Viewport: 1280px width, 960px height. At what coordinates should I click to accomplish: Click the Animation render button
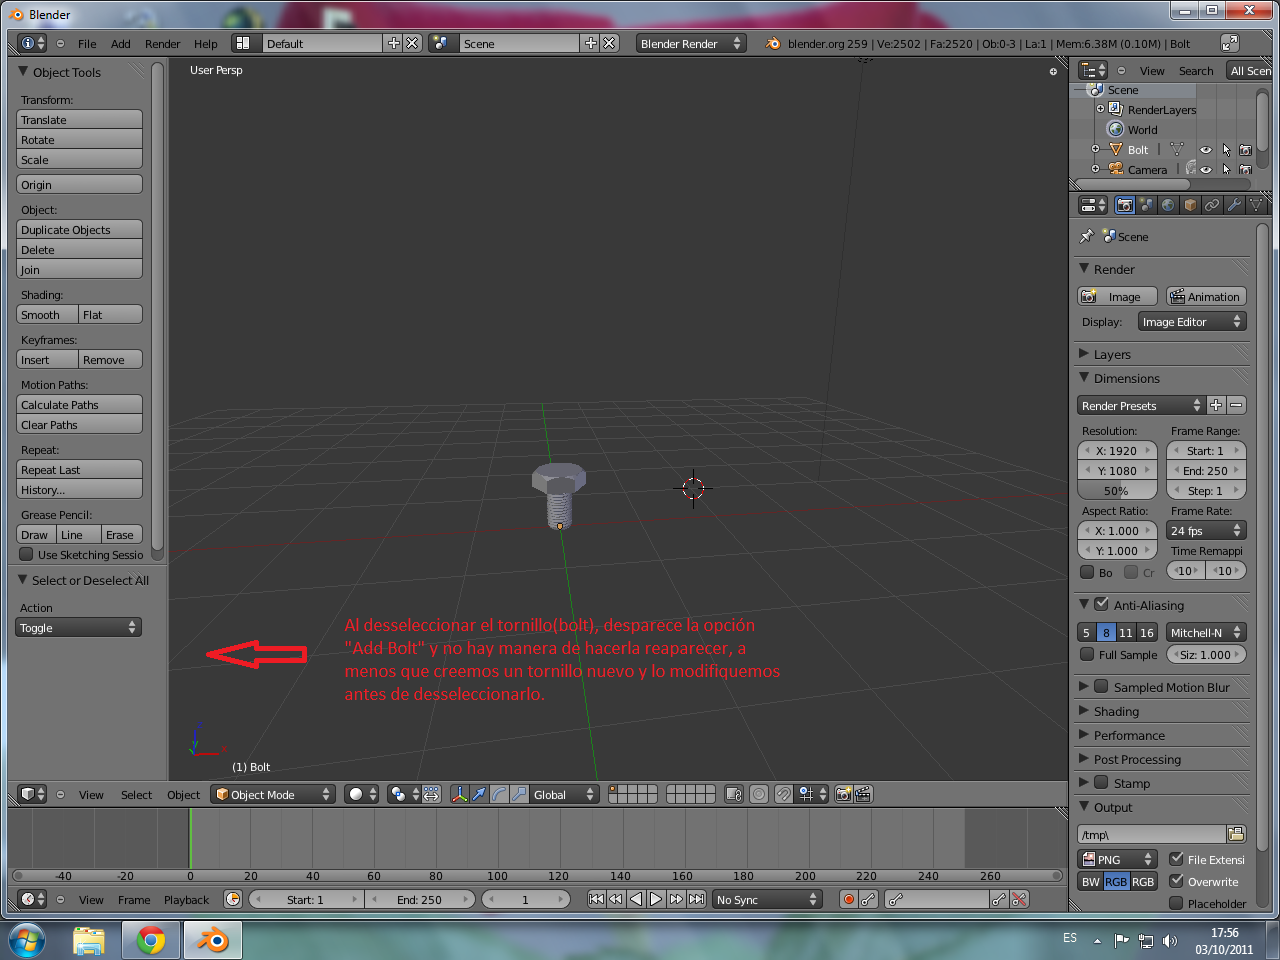pos(1206,296)
